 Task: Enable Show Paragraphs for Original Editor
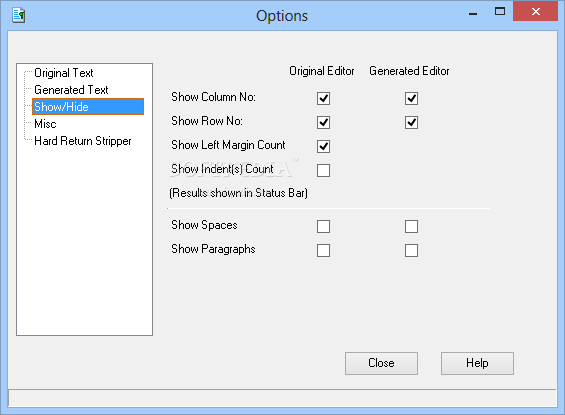pyautogui.click(x=323, y=250)
